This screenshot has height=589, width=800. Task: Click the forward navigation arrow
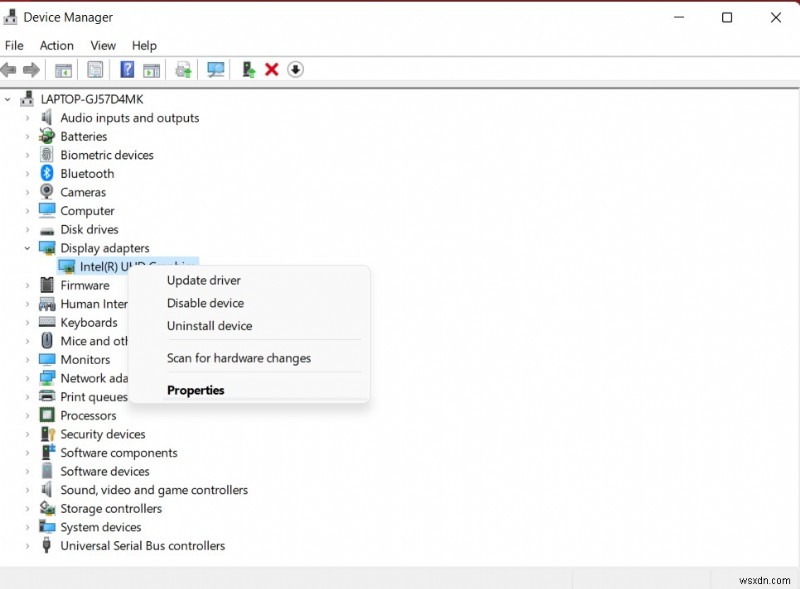(x=31, y=69)
